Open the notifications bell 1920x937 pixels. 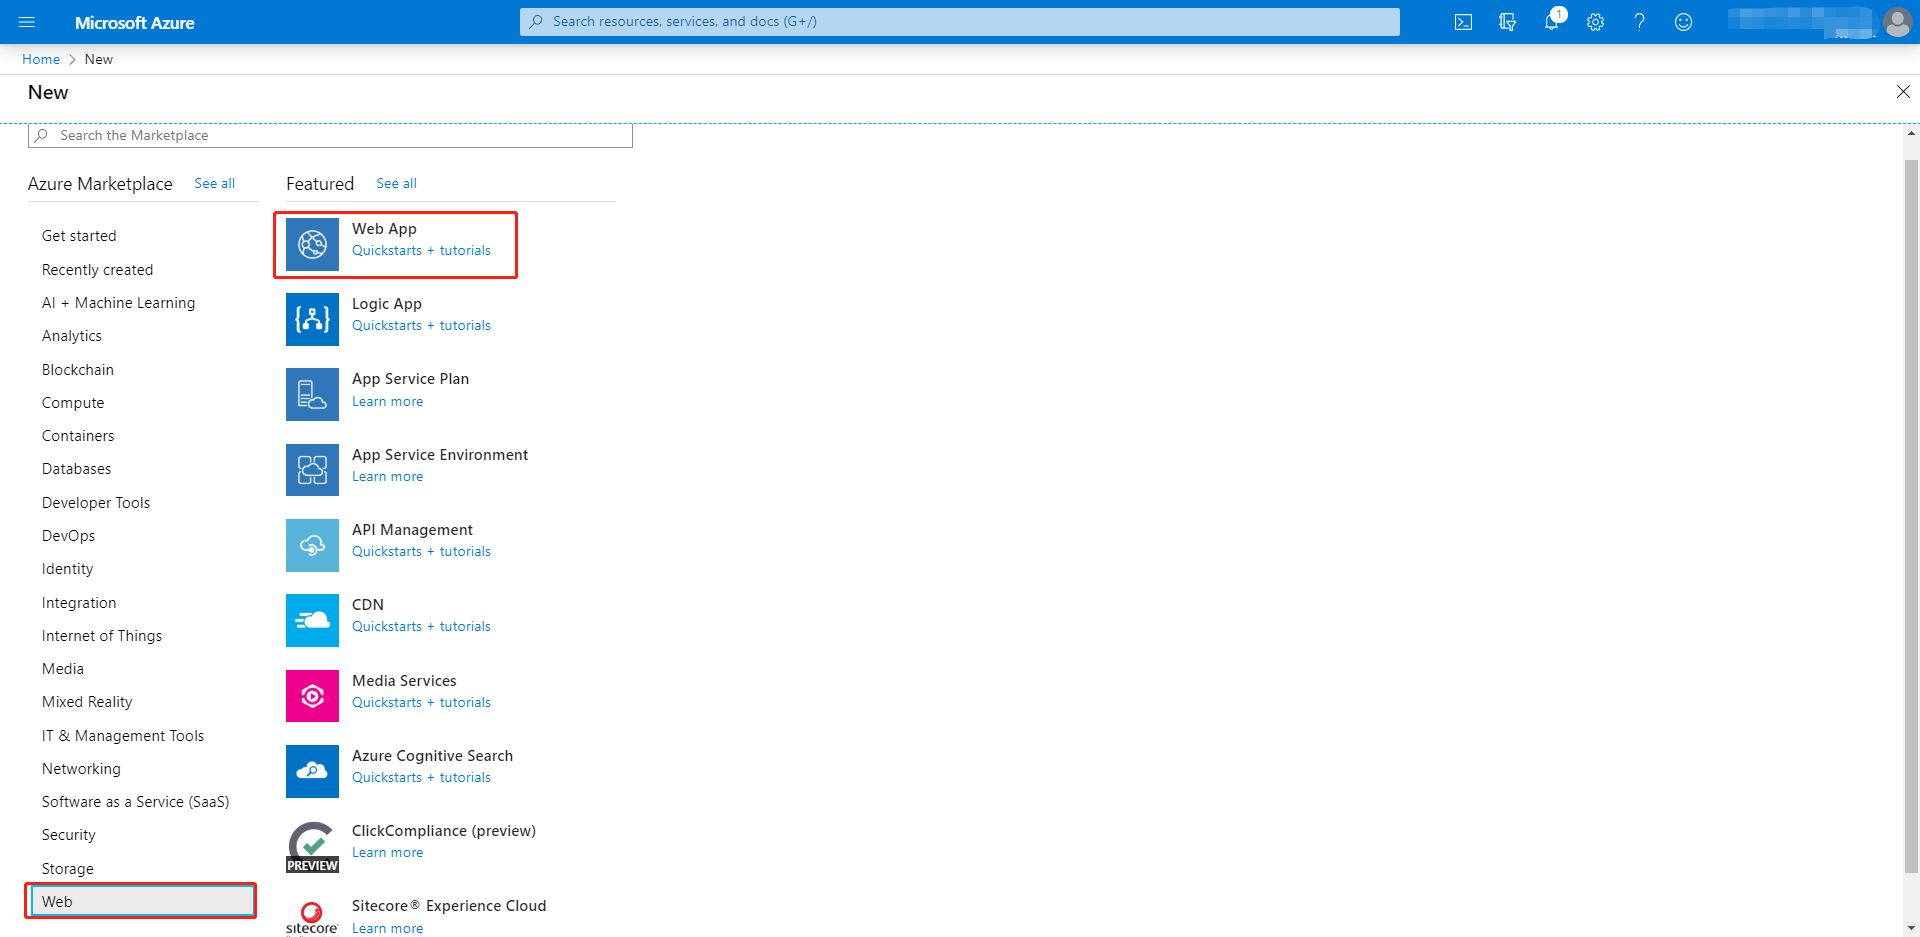tap(1551, 22)
